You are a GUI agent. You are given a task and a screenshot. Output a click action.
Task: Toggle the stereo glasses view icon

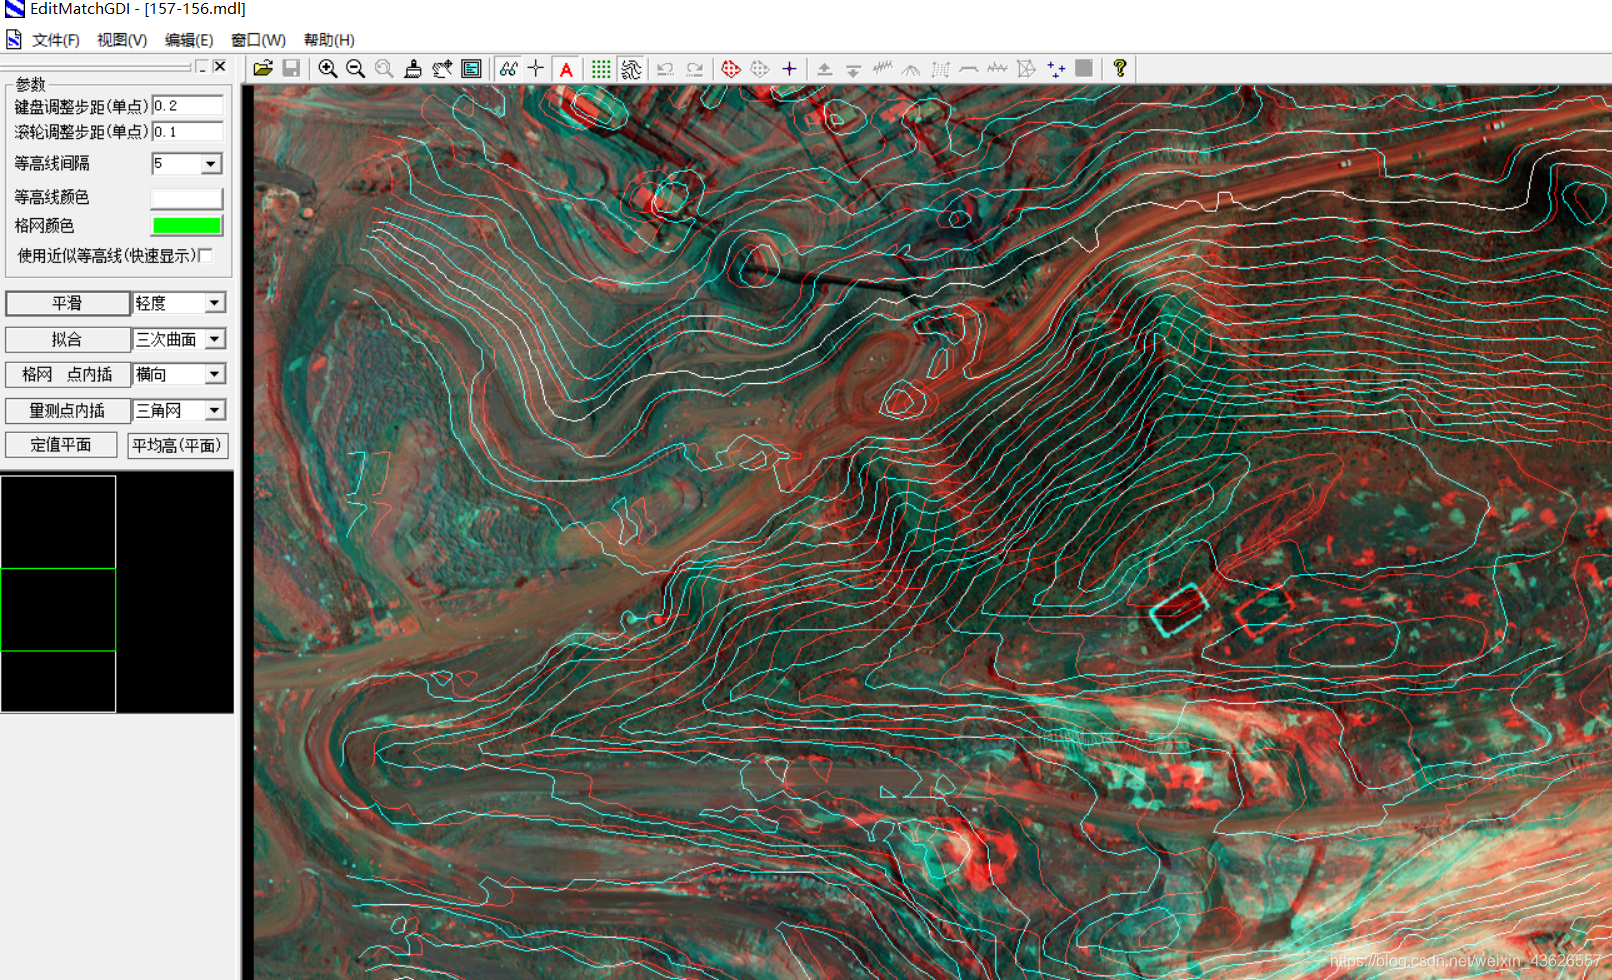508,69
